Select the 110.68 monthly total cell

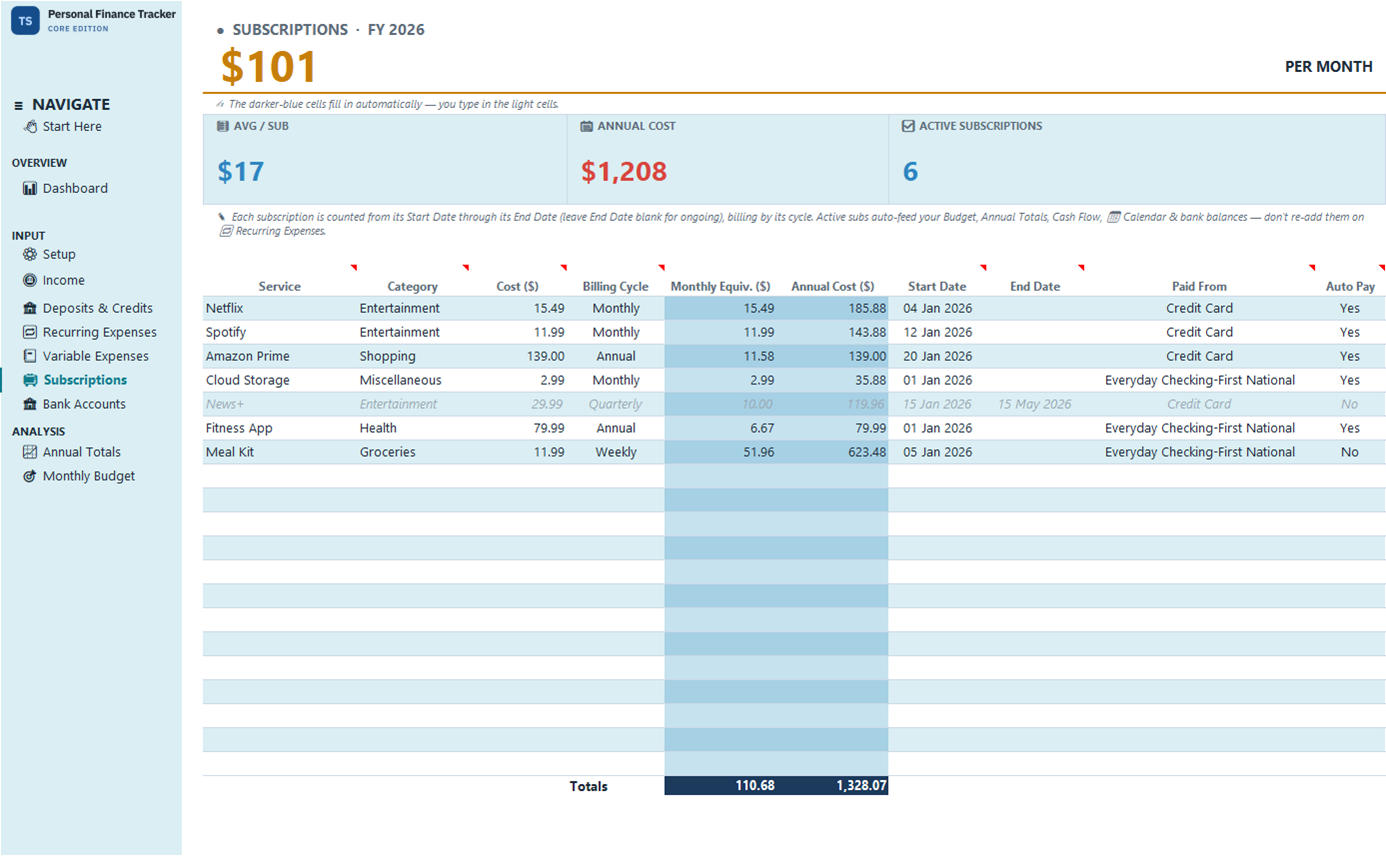(721, 786)
